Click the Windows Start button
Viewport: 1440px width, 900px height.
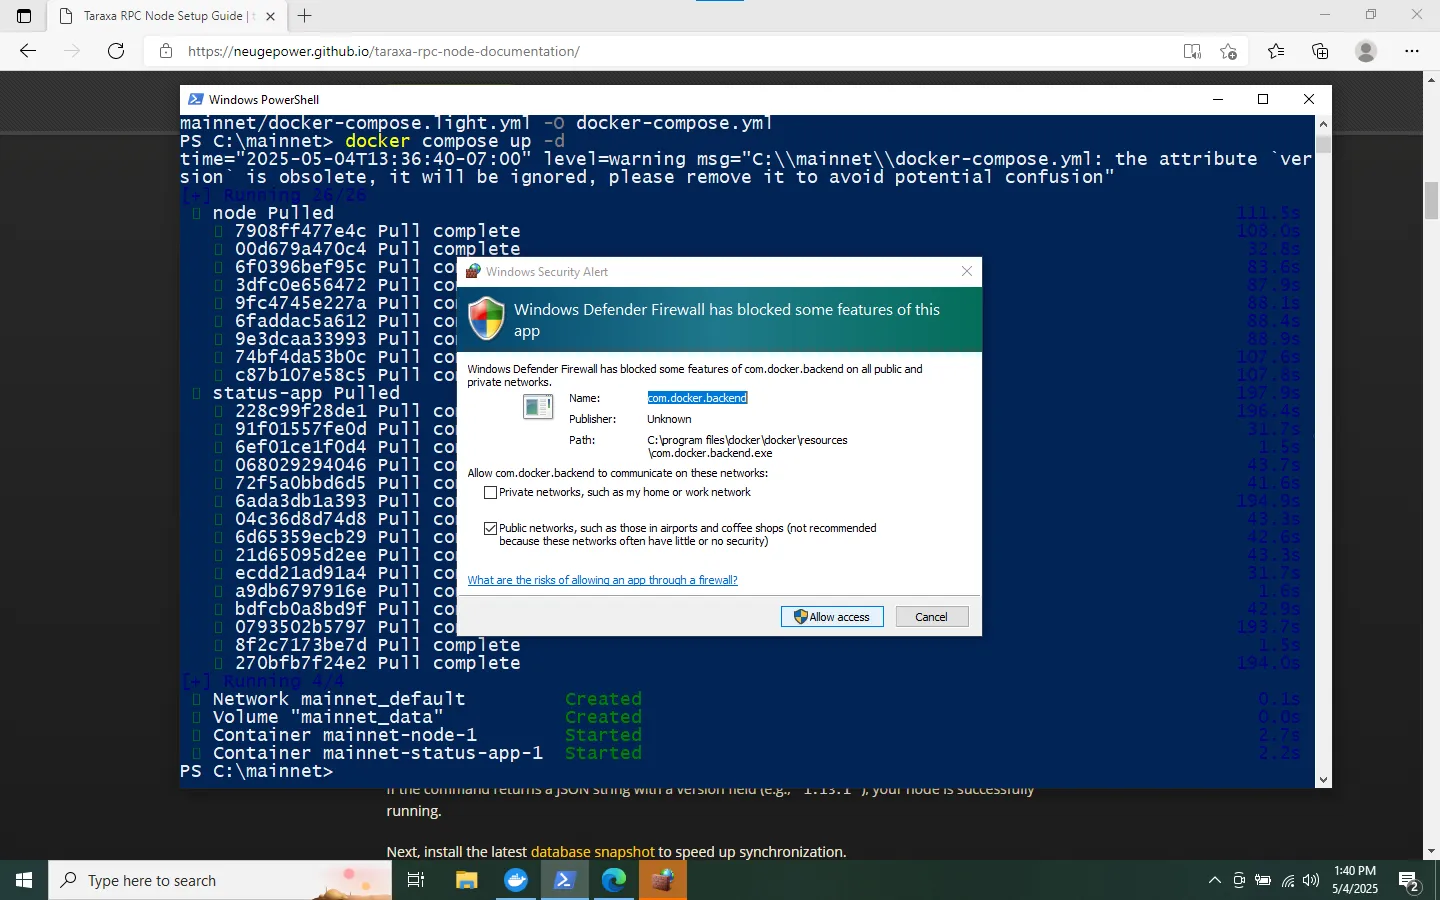(22, 881)
